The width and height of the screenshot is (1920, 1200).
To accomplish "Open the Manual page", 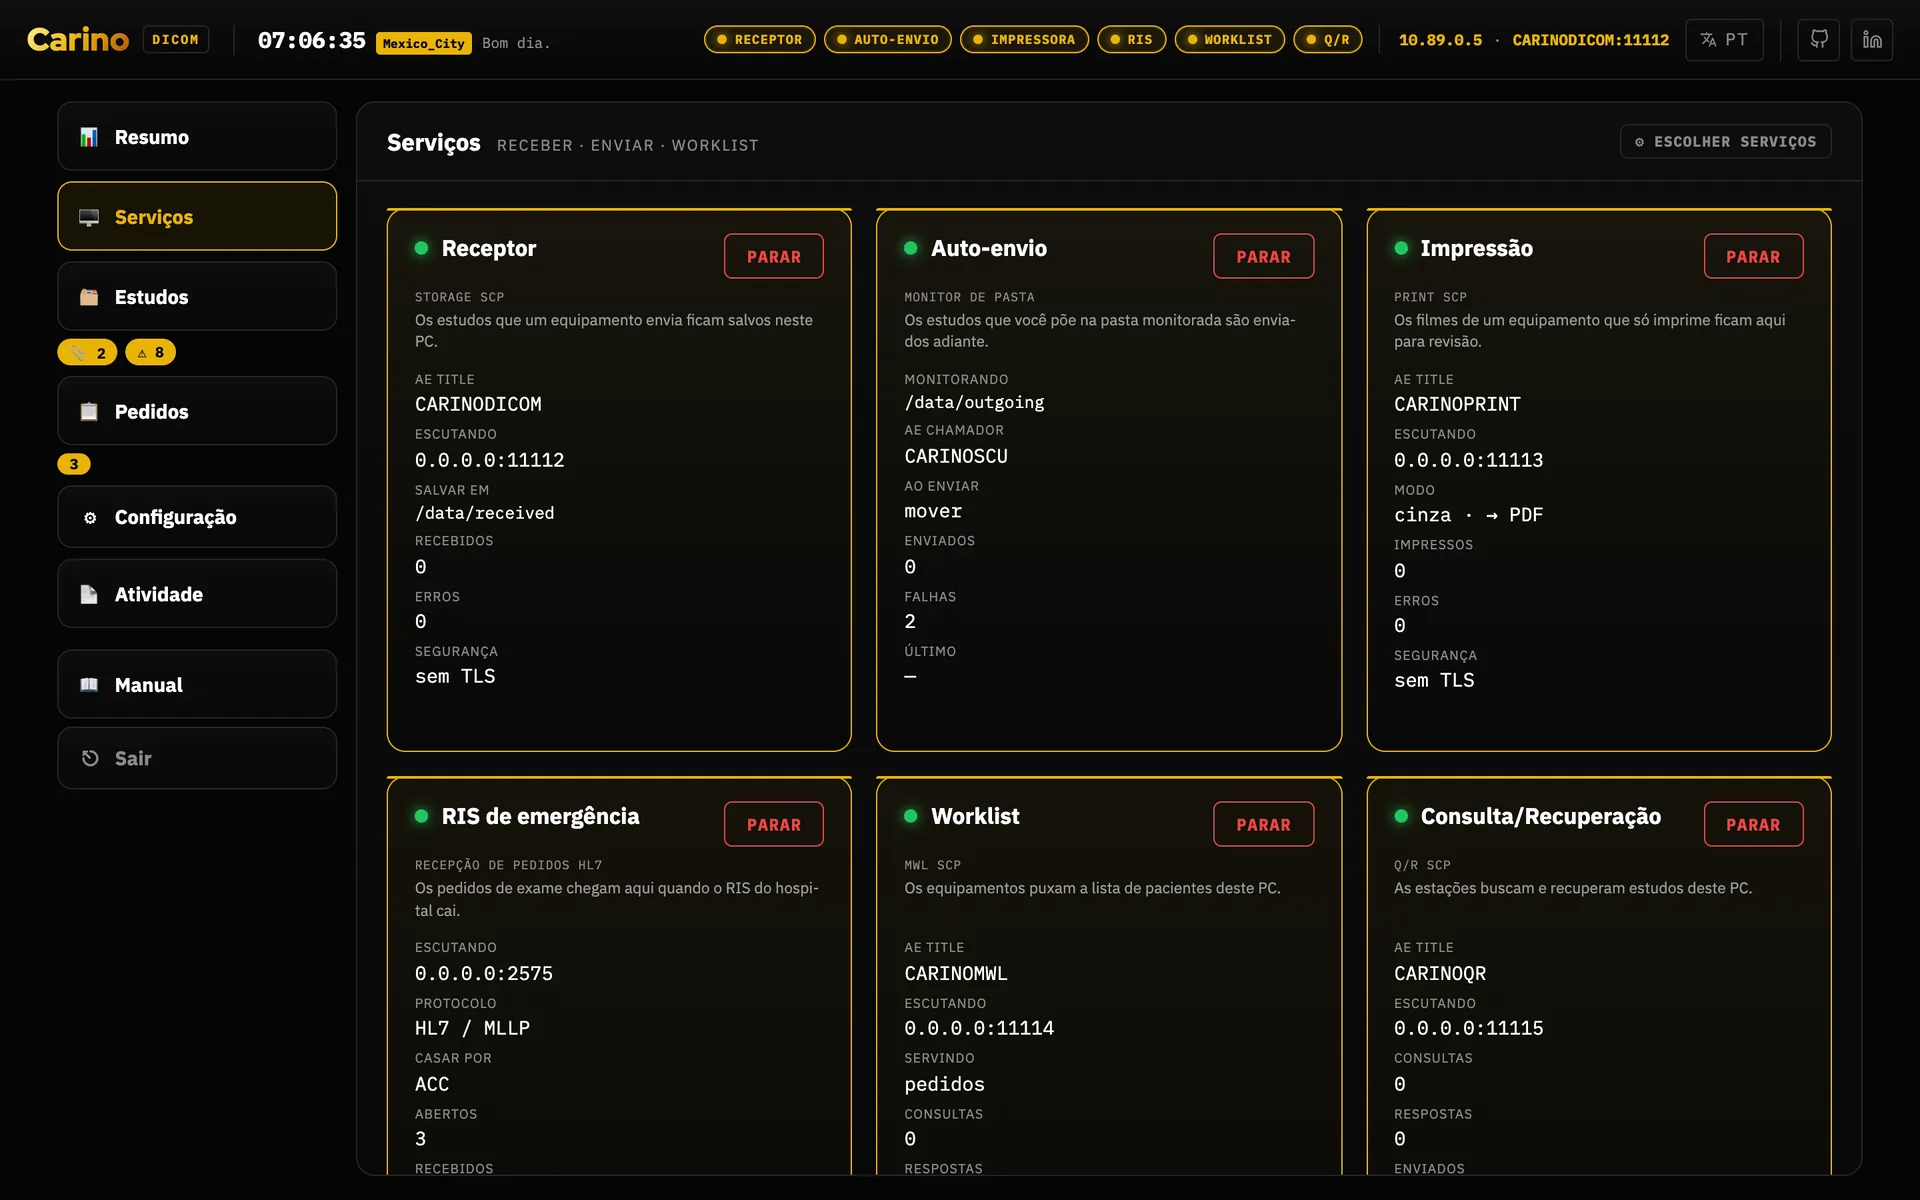I will click(197, 685).
